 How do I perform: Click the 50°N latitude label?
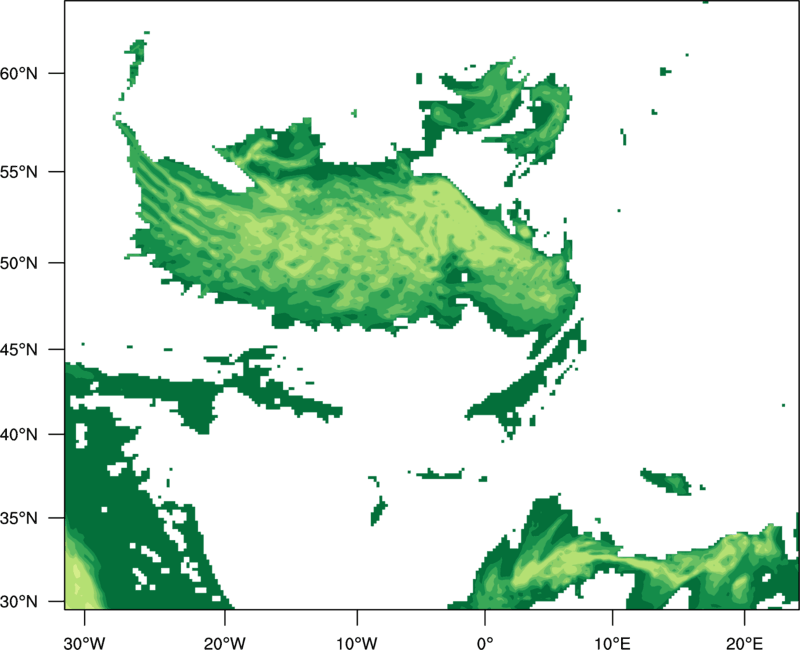(x=19, y=263)
